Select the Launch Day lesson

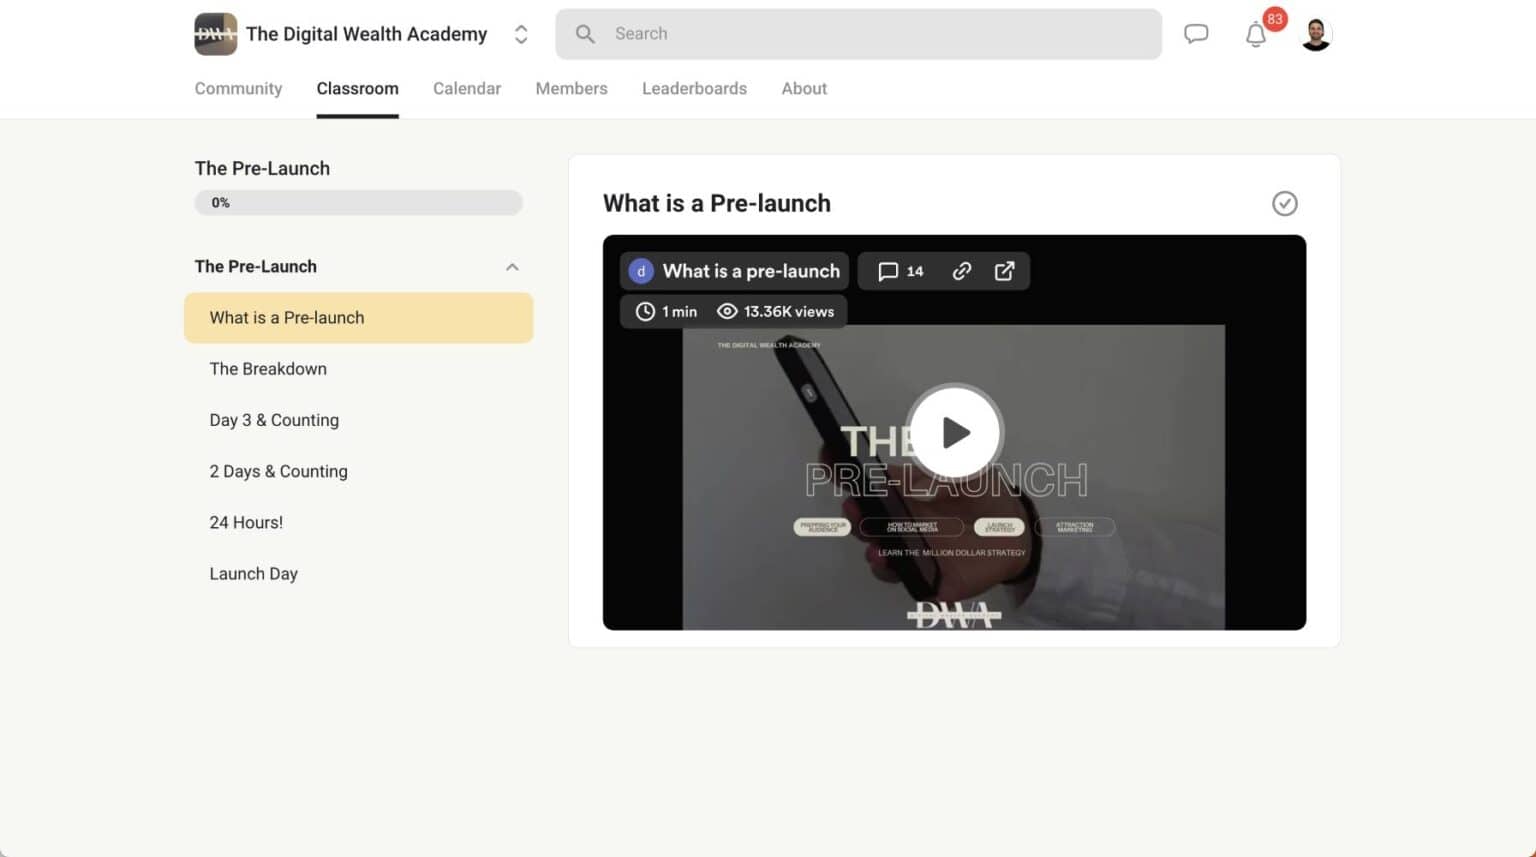(x=253, y=574)
